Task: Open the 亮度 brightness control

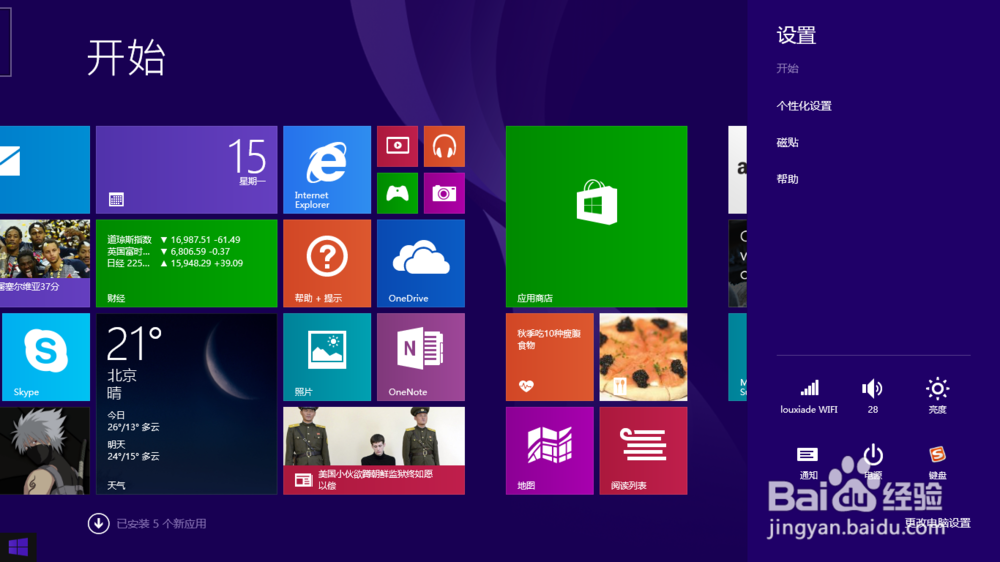Action: (x=937, y=396)
